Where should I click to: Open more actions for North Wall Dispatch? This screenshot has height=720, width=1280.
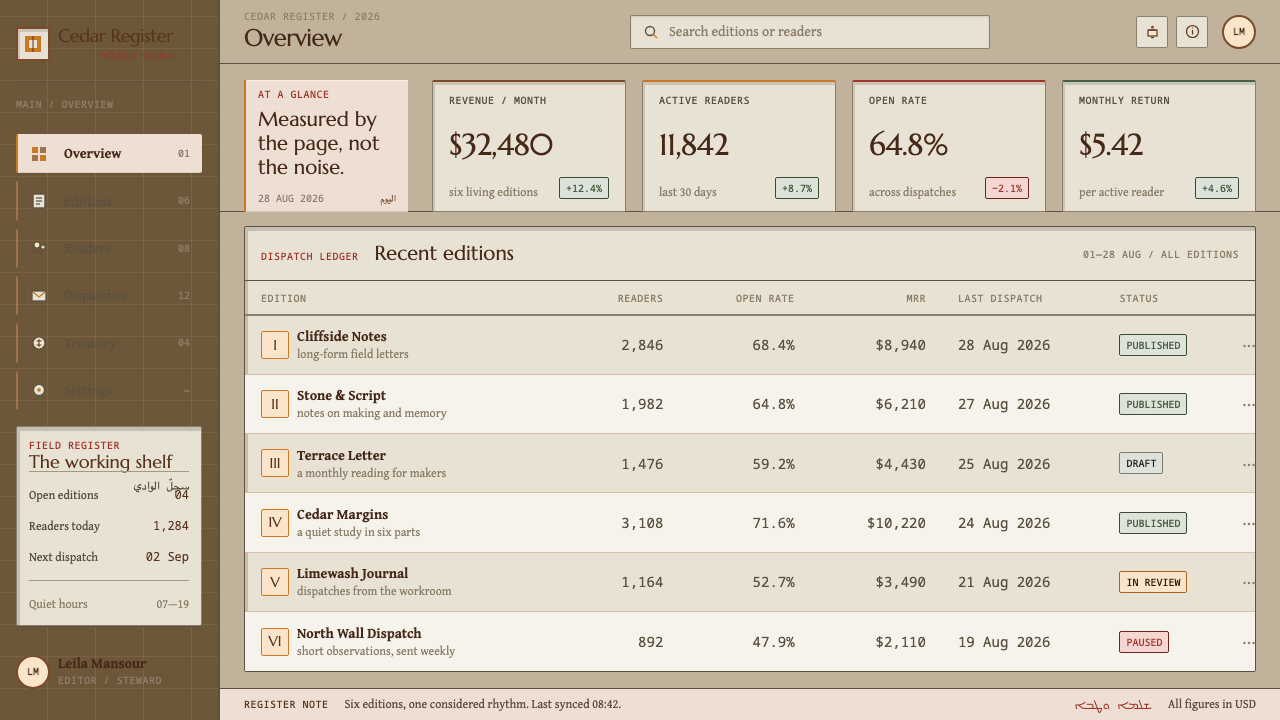1248,643
